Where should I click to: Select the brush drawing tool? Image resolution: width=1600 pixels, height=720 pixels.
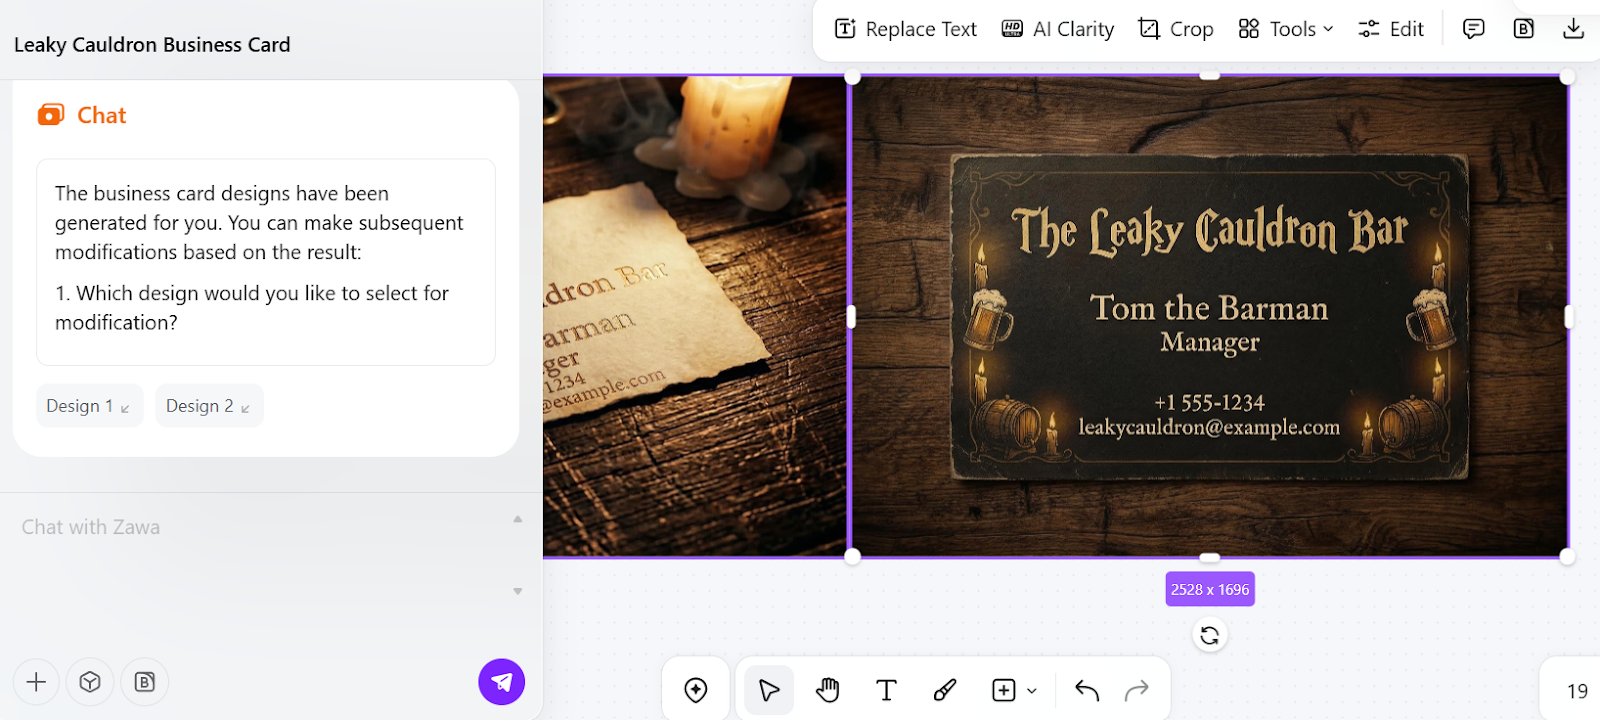[x=945, y=690]
